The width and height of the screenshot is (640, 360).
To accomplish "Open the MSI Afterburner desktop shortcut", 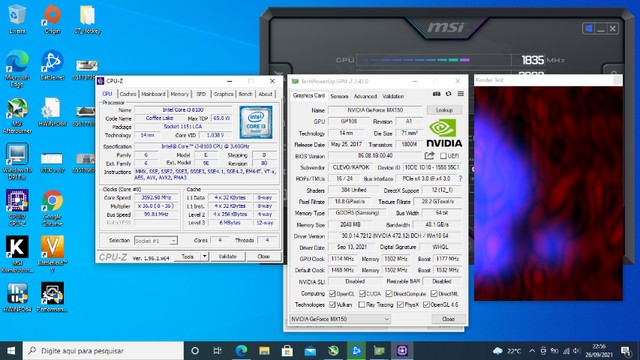I will coord(17,116).
